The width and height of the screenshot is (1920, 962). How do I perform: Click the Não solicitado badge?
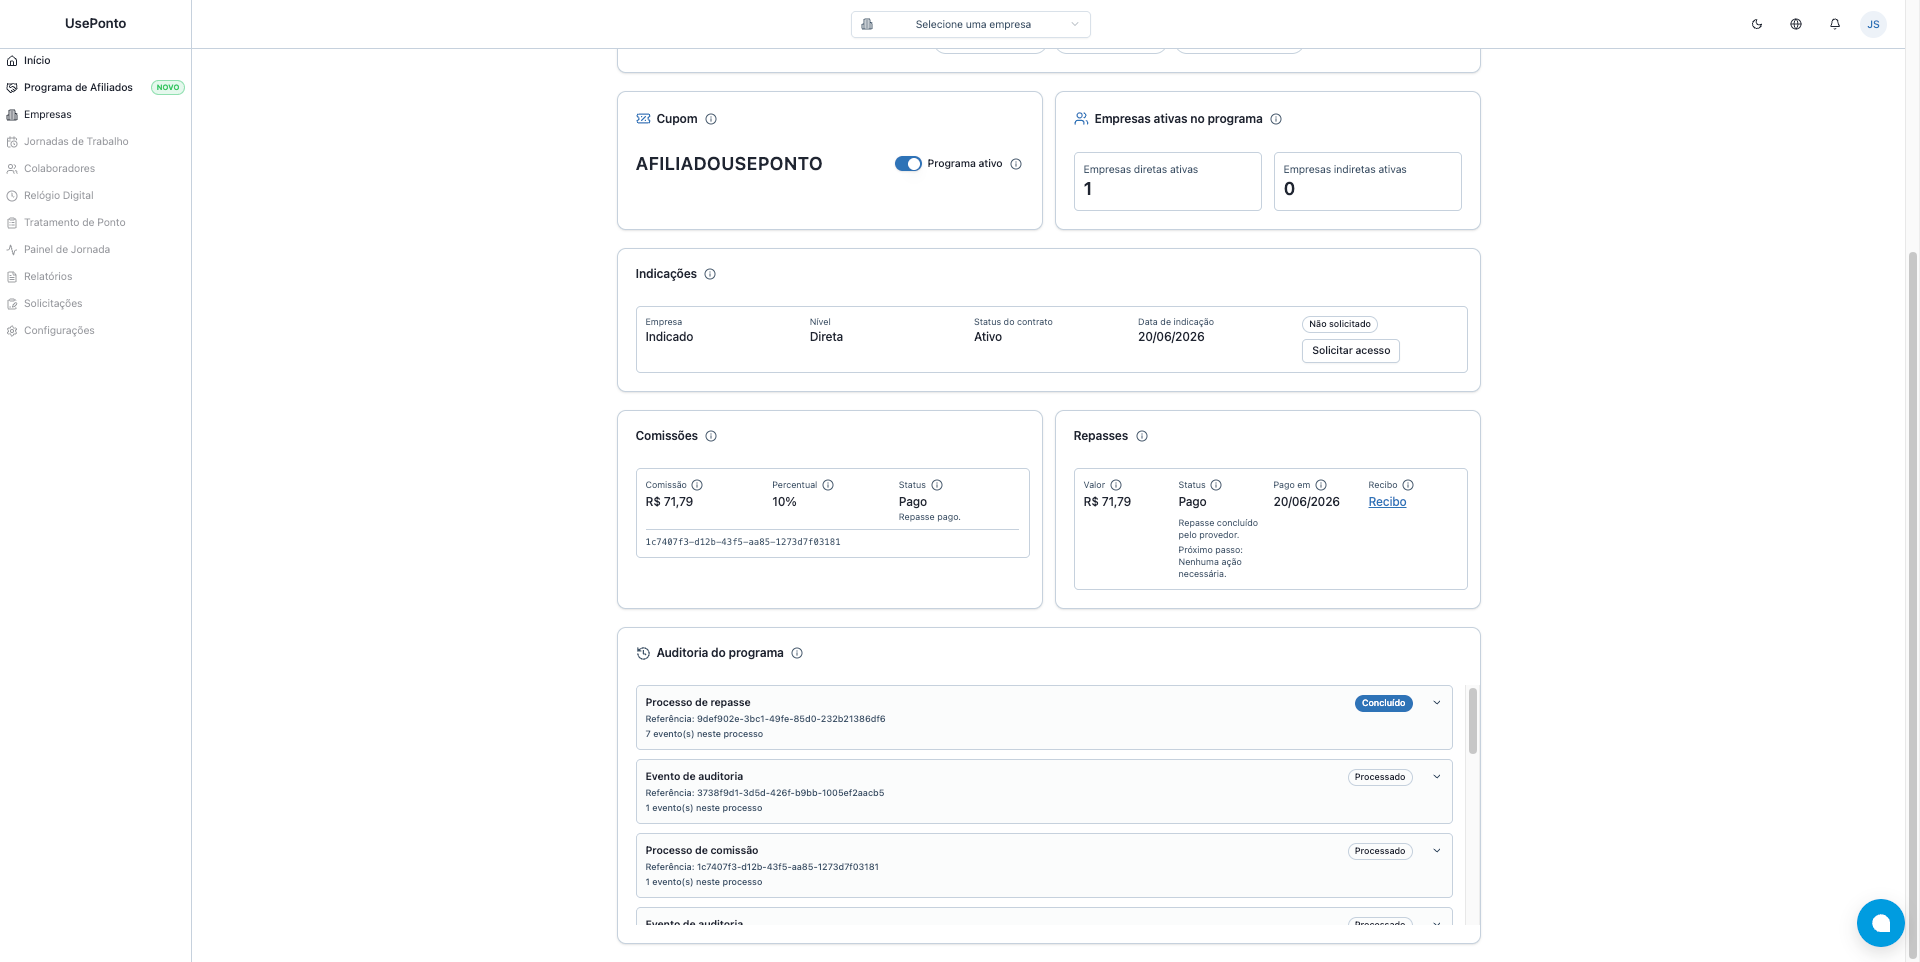pyautogui.click(x=1339, y=324)
